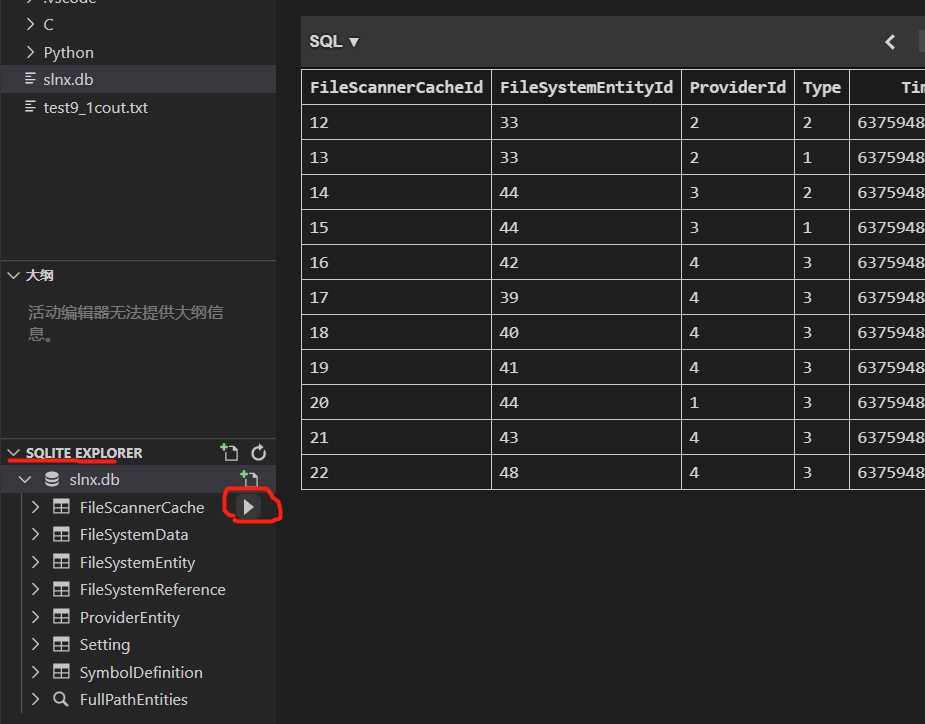Click the table icon beside Setting
925x724 pixels.
click(x=61, y=644)
